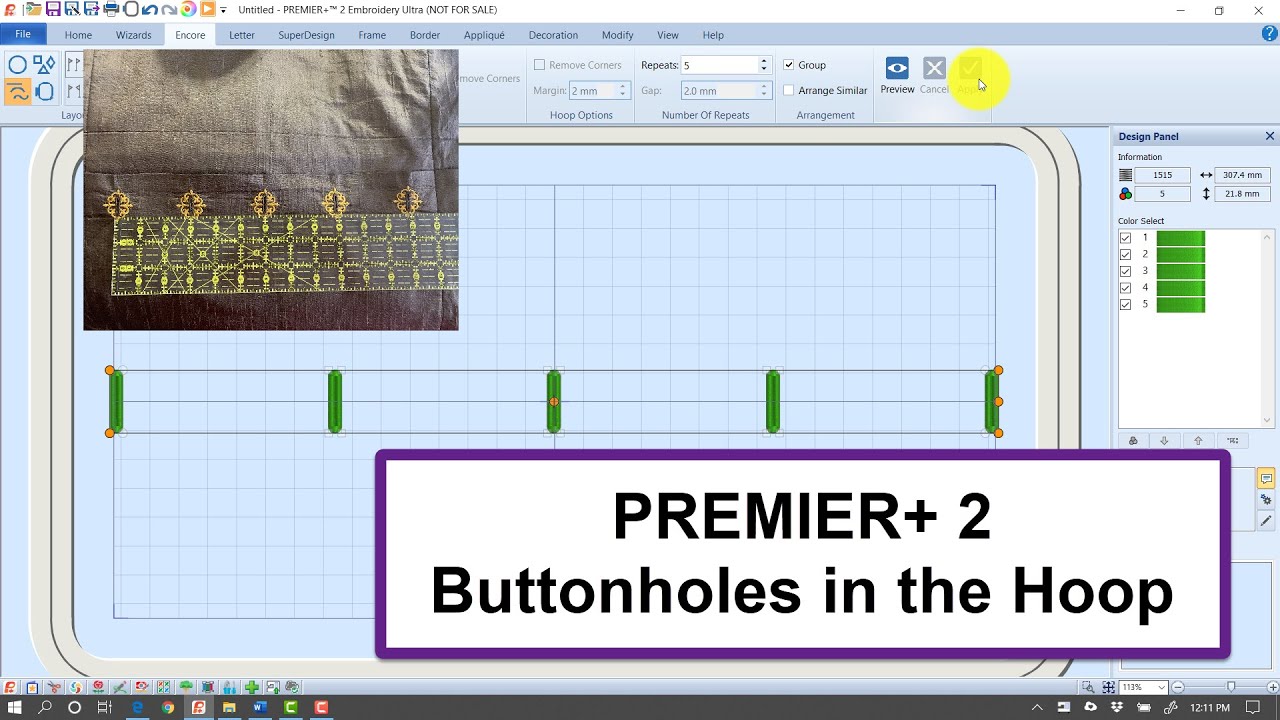Click the move color up arrow button
This screenshot has width=1280, height=720.
tap(1198, 441)
